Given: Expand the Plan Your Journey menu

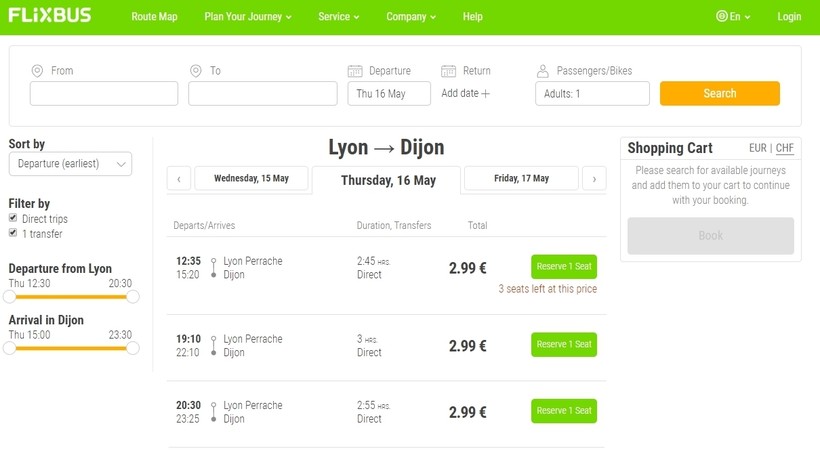Looking at the screenshot, I should 248,17.
